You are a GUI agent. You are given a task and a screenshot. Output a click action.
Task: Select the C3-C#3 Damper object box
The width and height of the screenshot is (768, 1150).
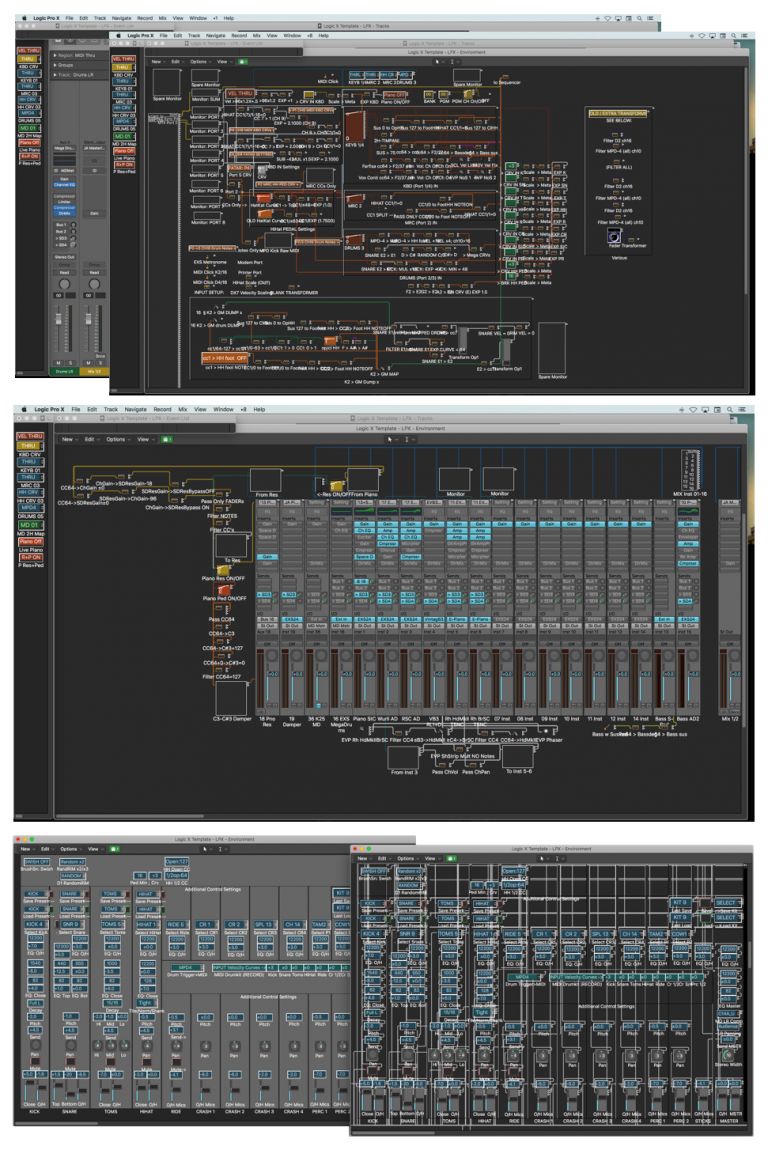click(x=231, y=700)
